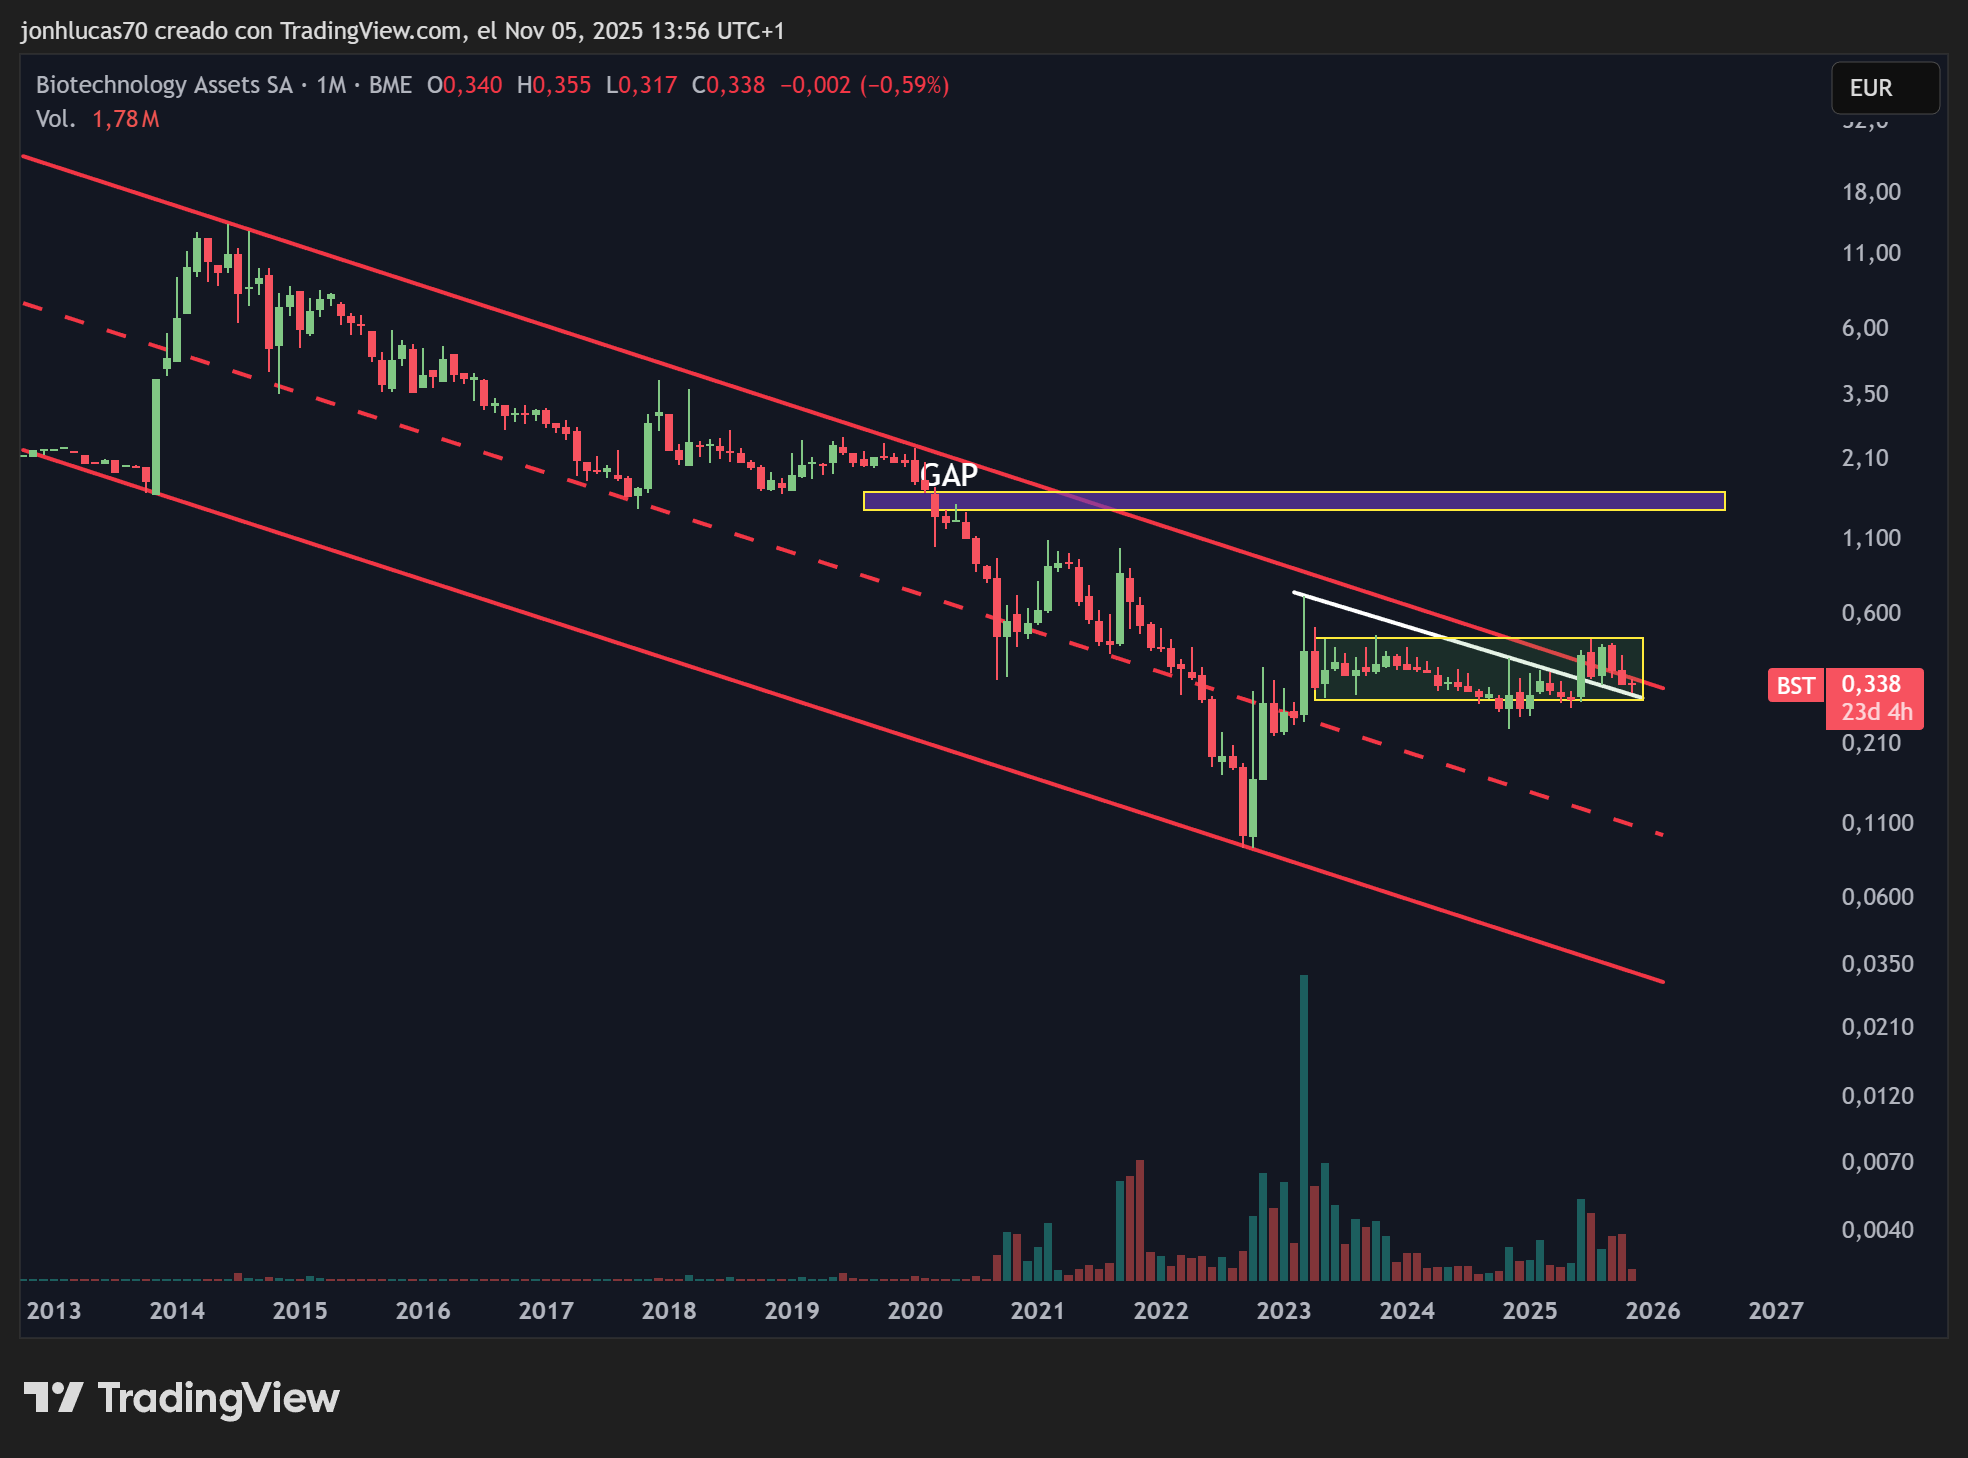
Task: Click the Vol indicator label
Action: (x=55, y=119)
